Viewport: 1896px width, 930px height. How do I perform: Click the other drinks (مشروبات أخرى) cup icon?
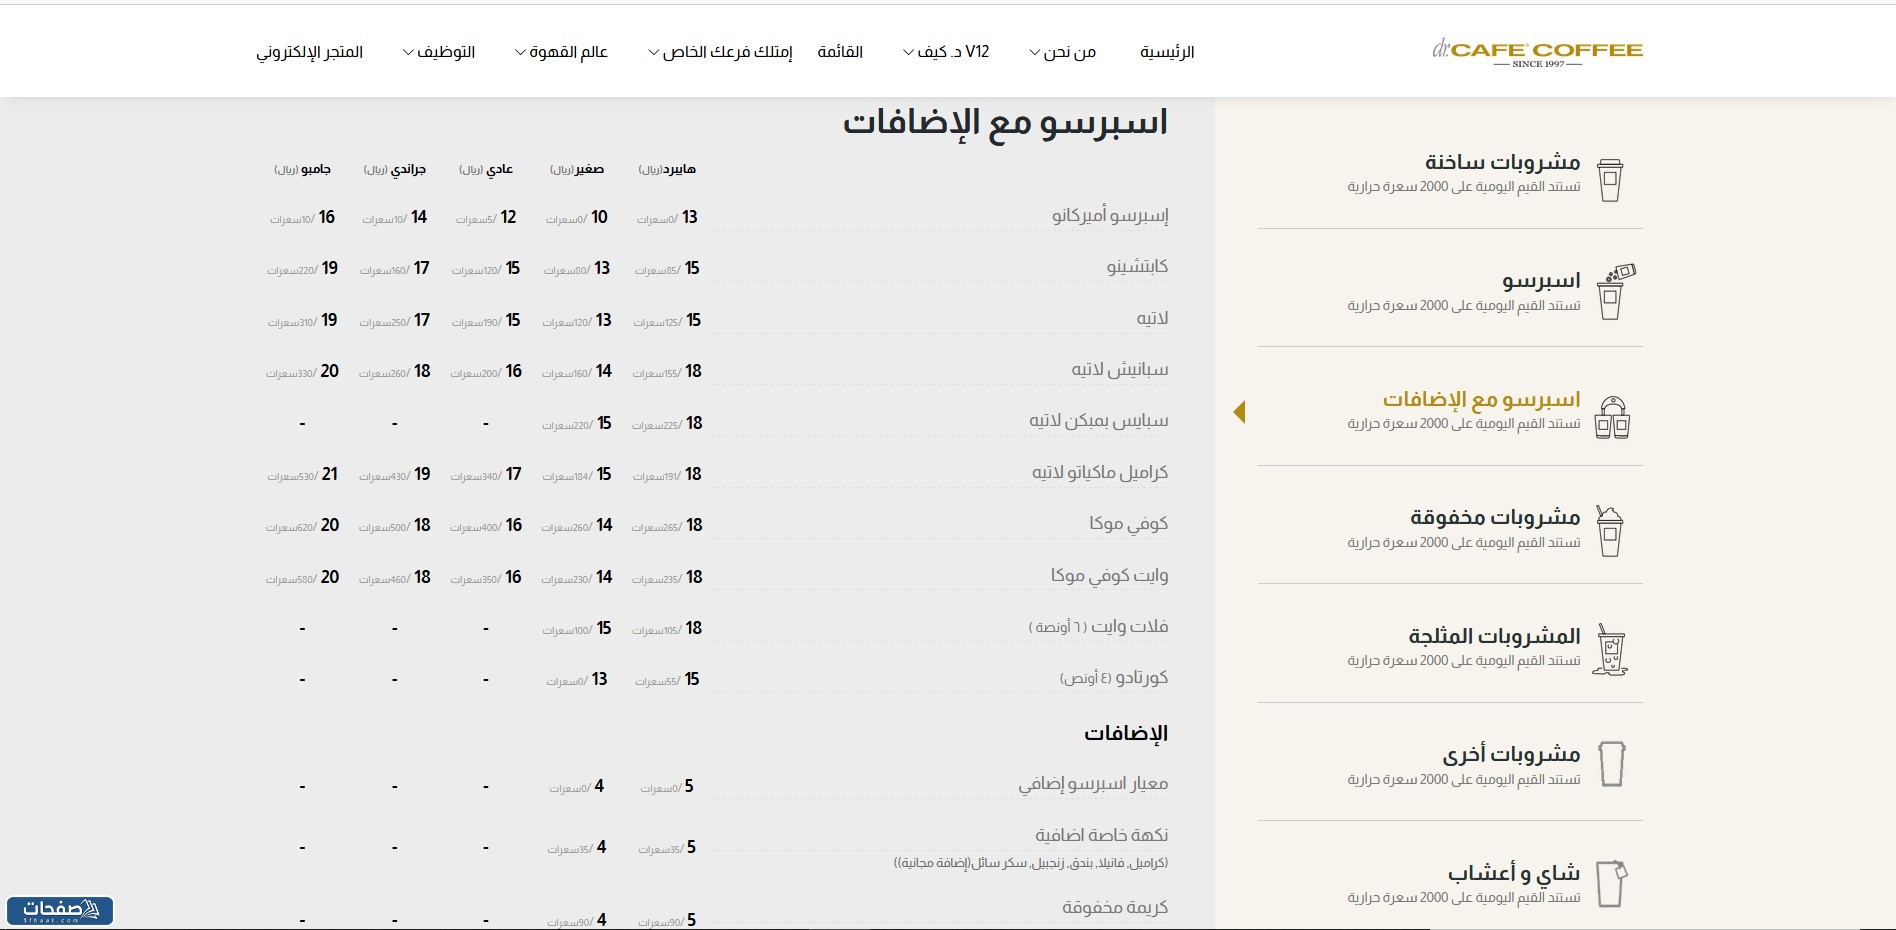(1614, 765)
